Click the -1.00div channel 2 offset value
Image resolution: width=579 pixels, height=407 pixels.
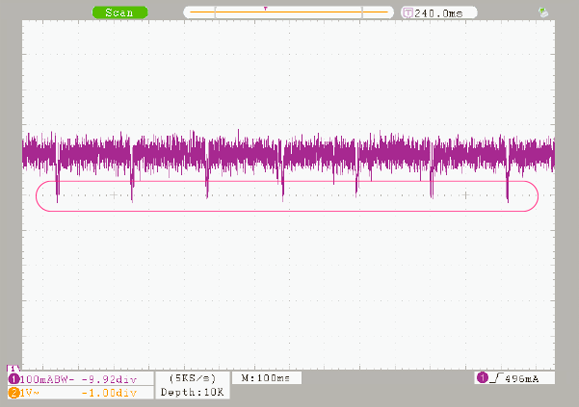click(109, 393)
